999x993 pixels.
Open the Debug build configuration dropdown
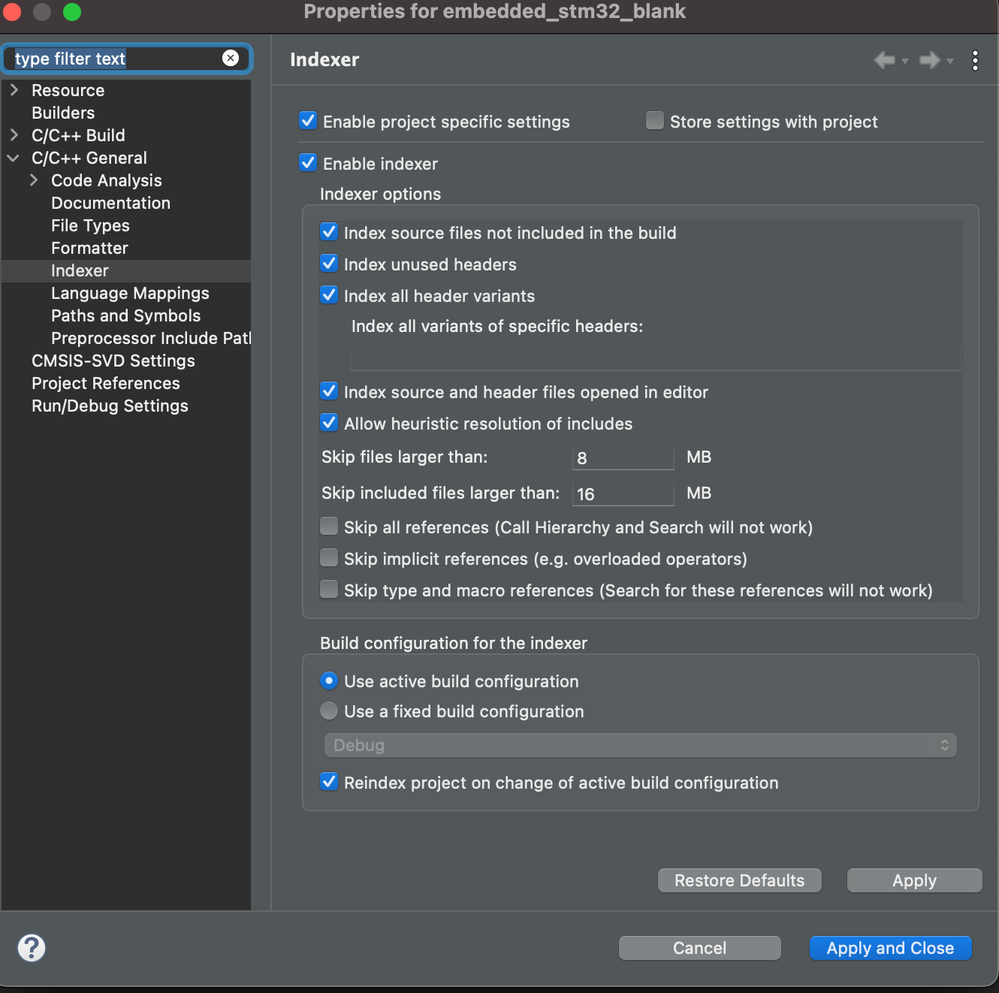640,745
